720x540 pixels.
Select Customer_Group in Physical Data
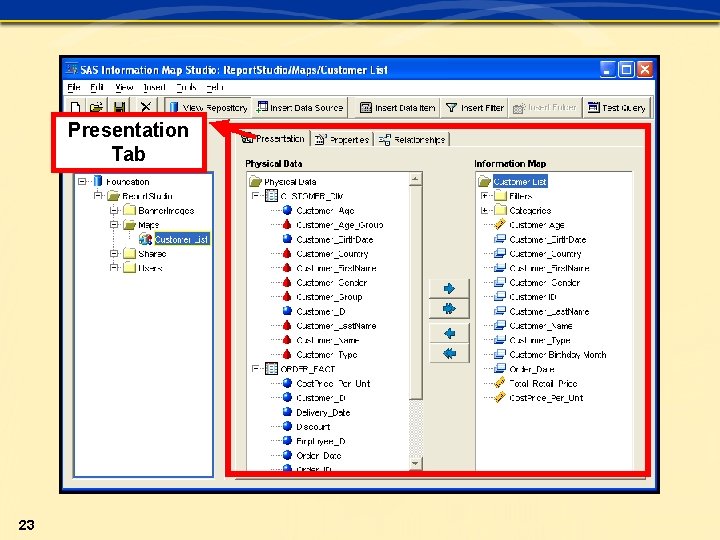pos(329,297)
